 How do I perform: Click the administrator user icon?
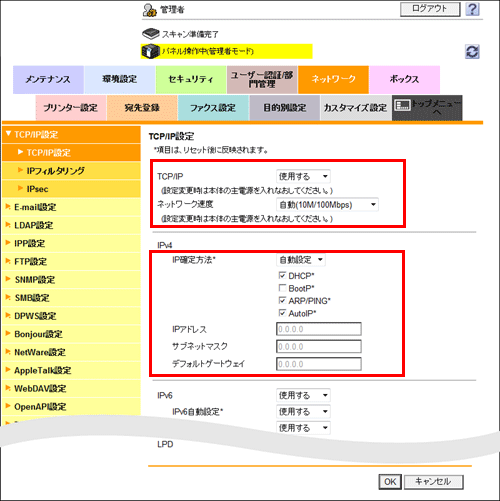point(150,10)
